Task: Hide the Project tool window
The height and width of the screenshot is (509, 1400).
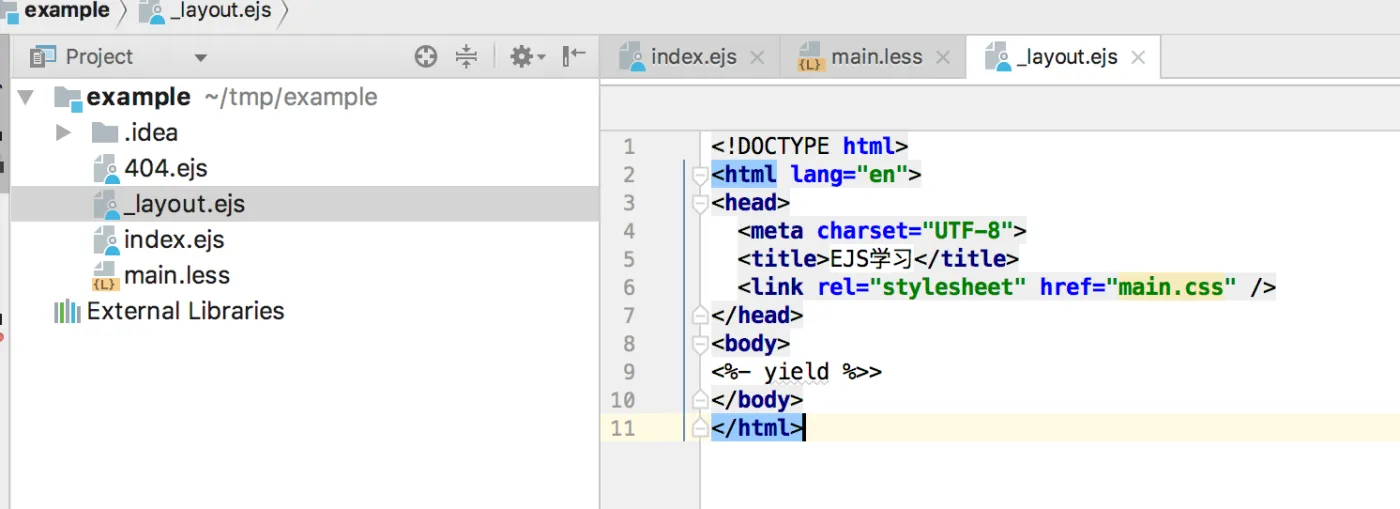Action: click(x=574, y=56)
